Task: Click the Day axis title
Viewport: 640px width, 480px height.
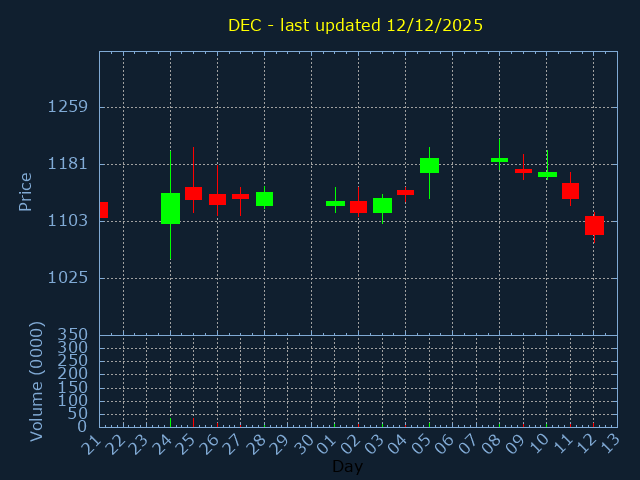Action: (x=347, y=466)
